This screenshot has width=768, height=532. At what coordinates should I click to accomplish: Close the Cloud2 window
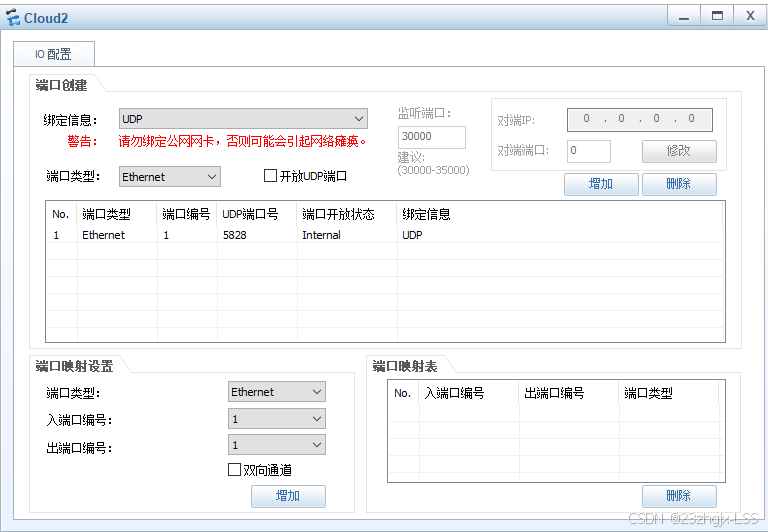(x=750, y=17)
